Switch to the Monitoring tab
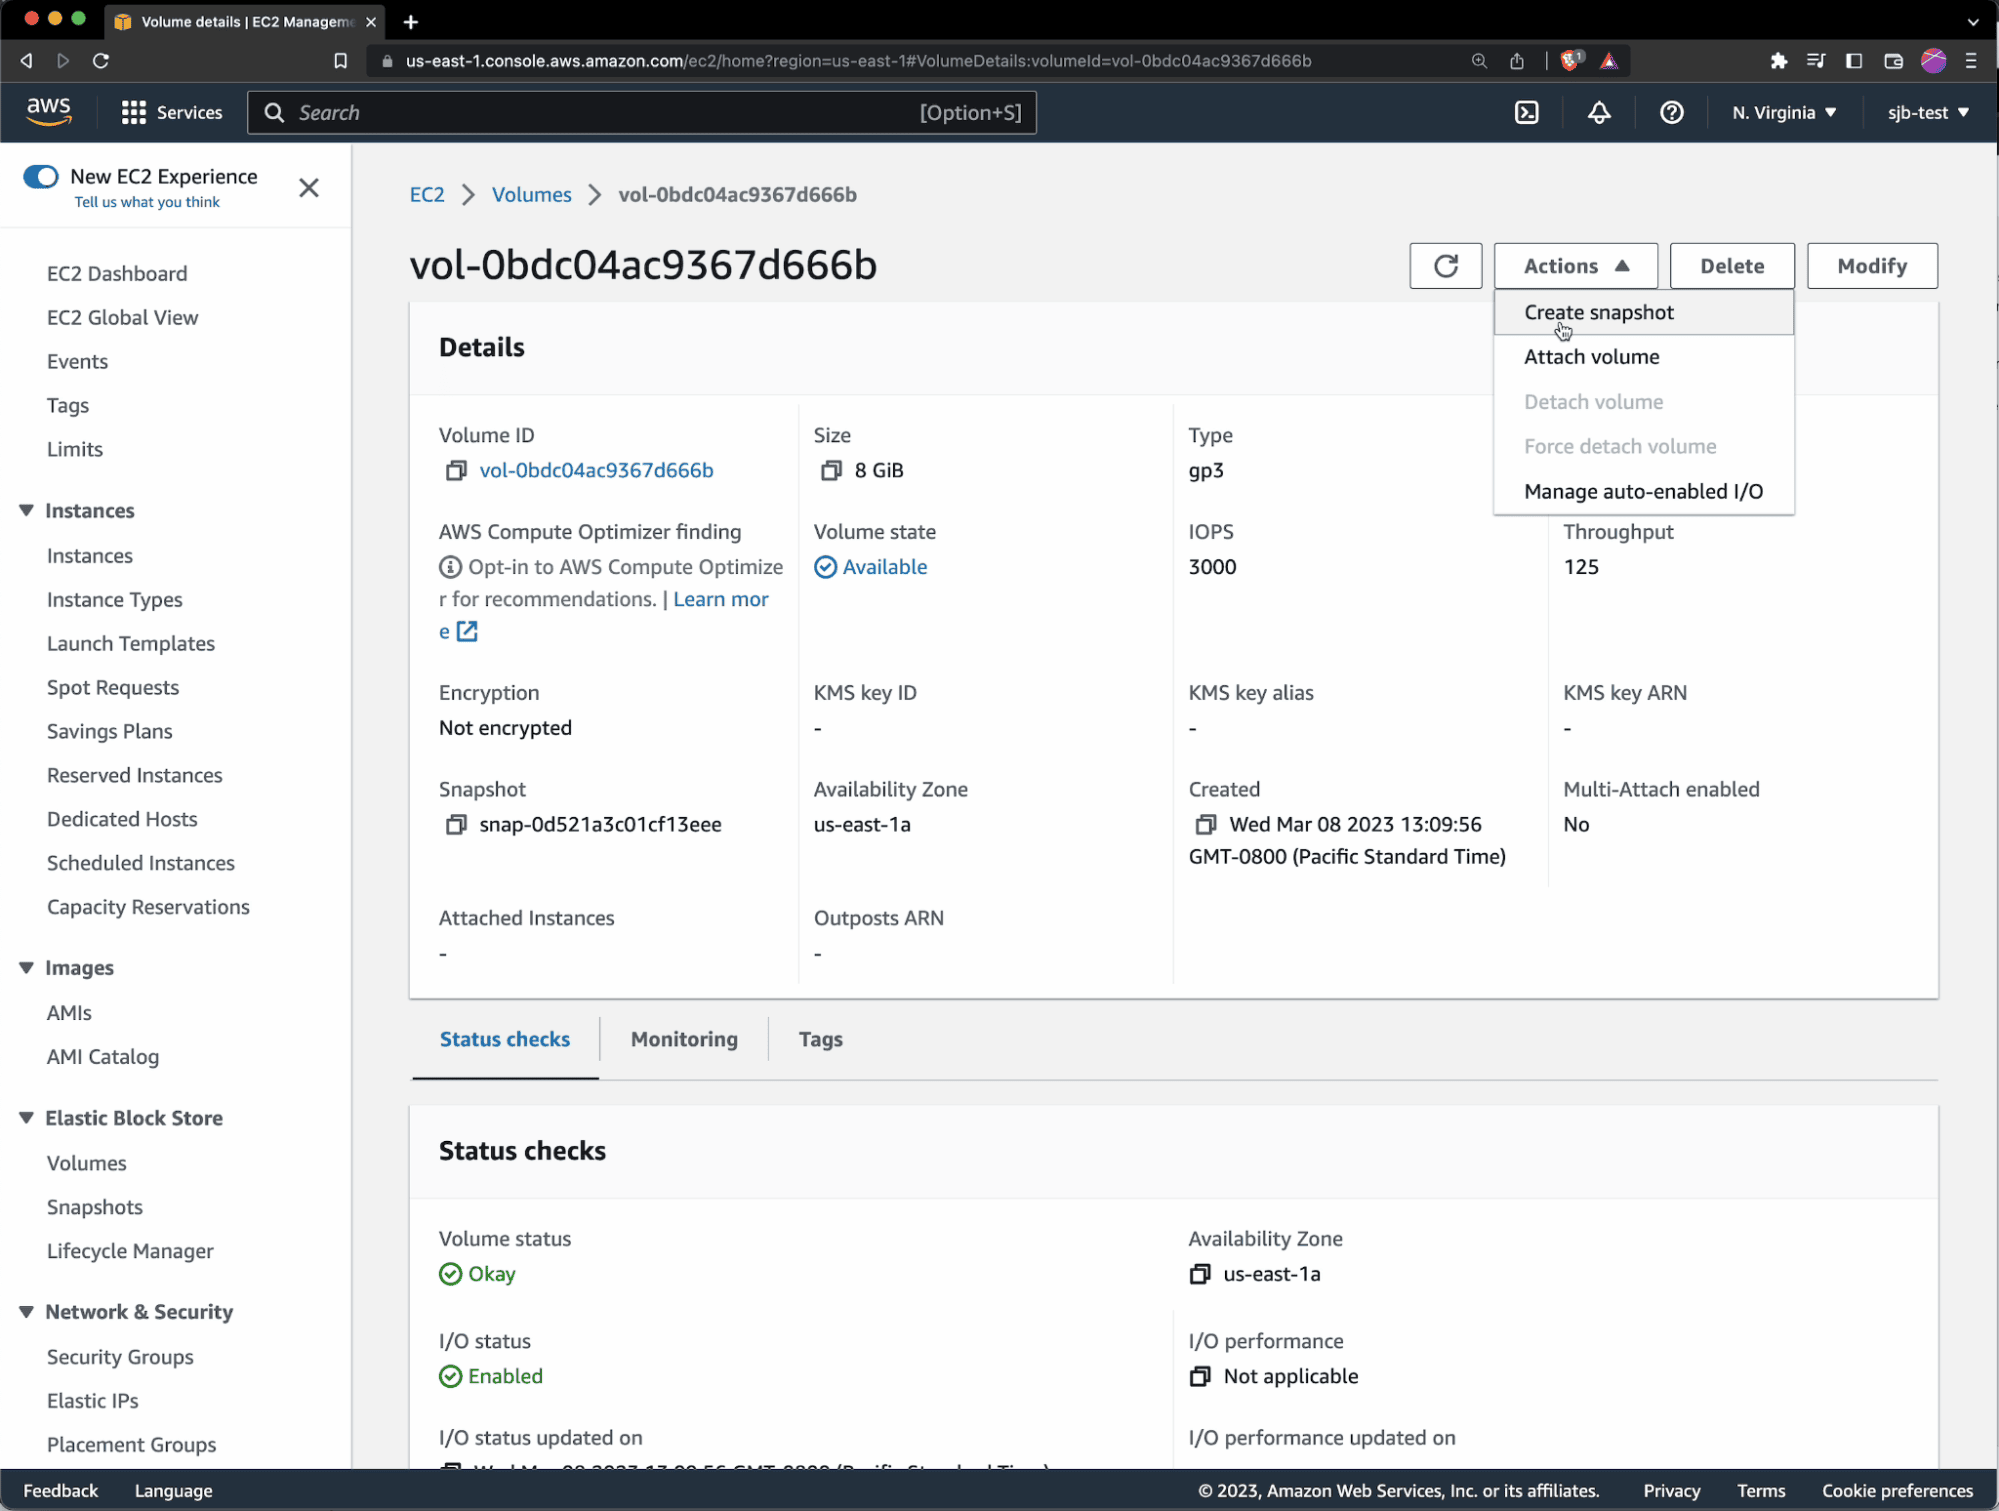Screen dimensions: 1999x1511 [683, 1039]
